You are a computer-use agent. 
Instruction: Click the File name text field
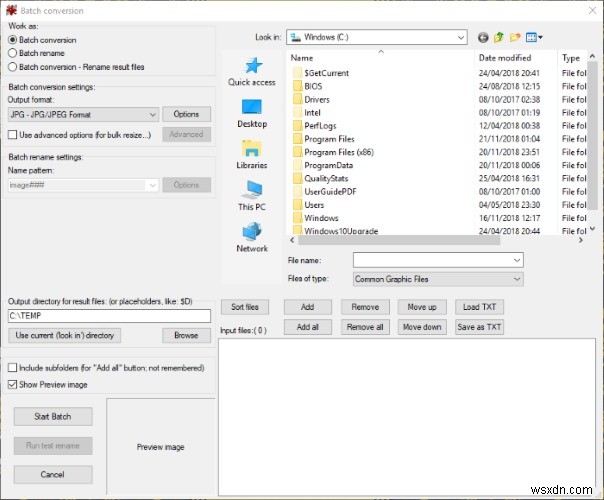433,260
